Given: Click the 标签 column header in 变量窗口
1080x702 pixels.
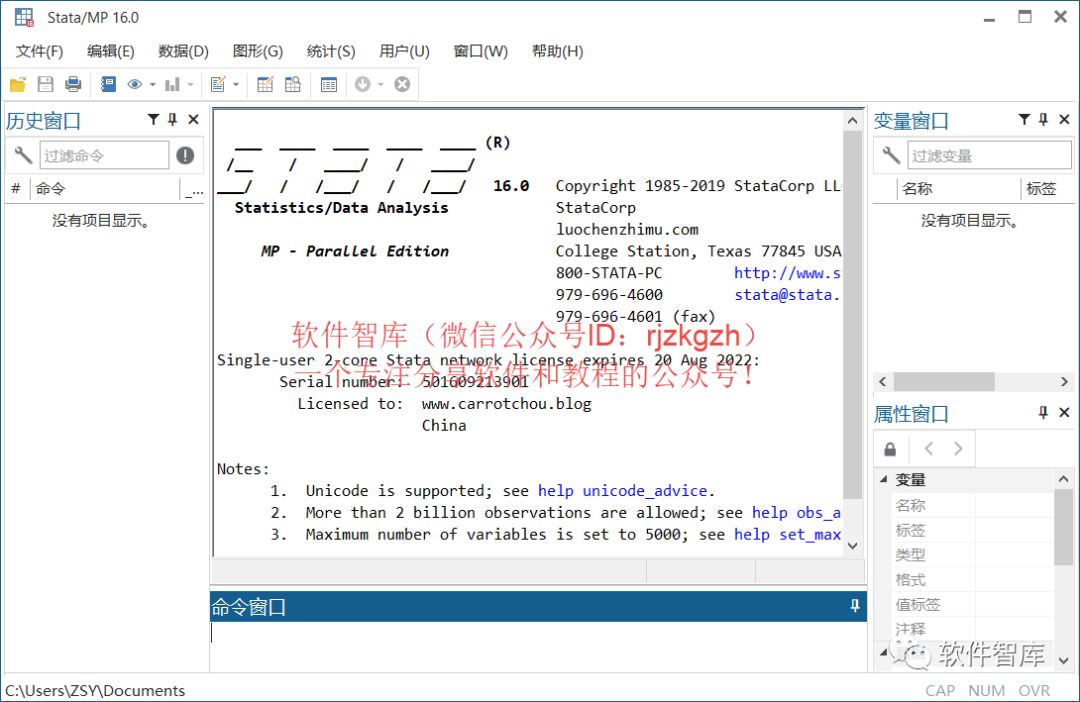Looking at the screenshot, I should pos(1046,188).
